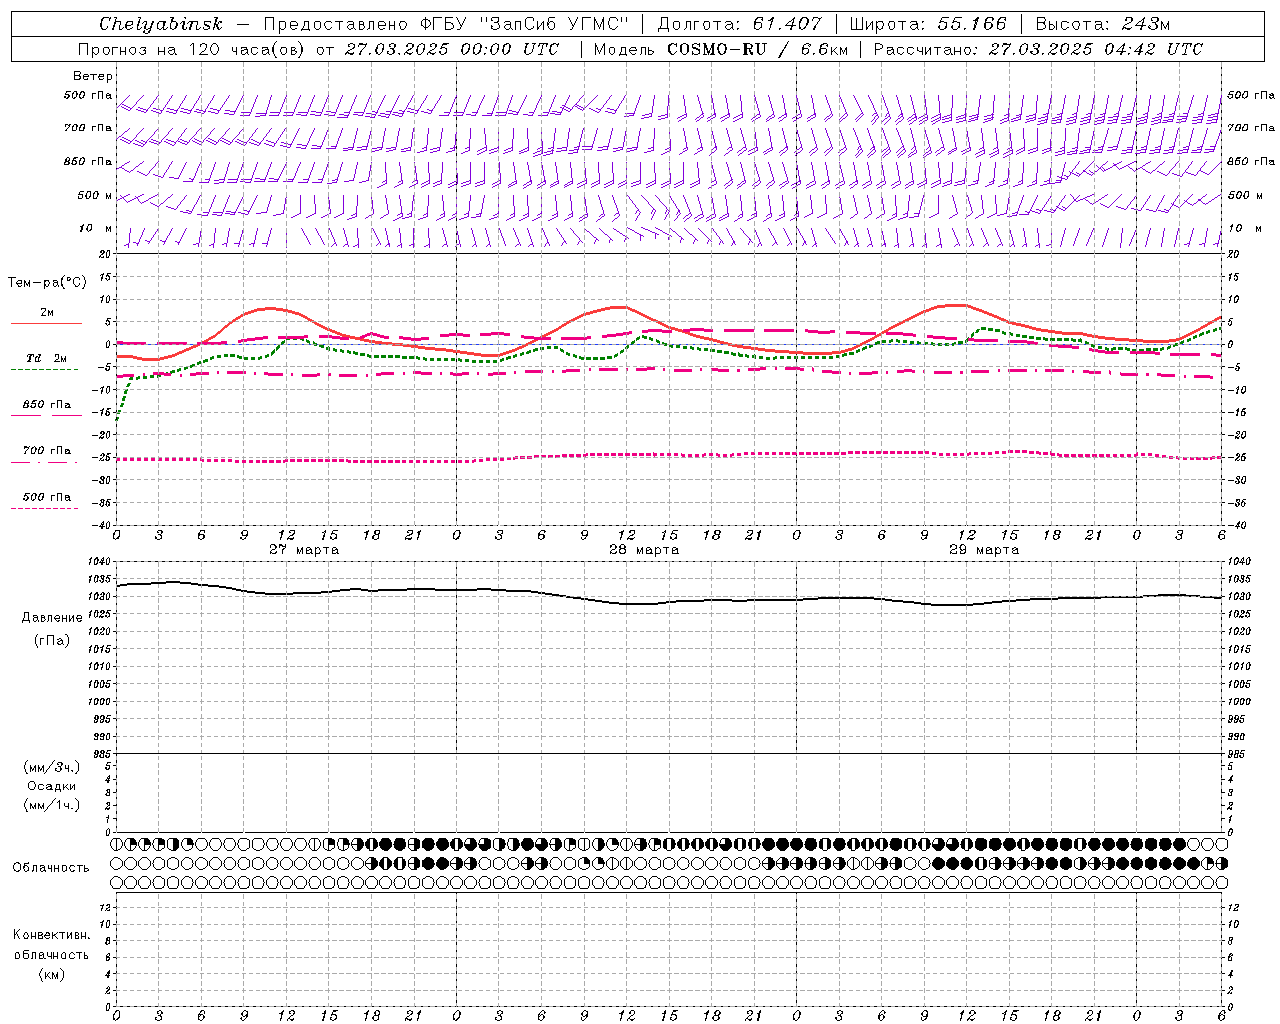Select the Прогноз на 120 часа(ов) text
Image resolution: width=1280 pixels, height=1024 pixels.
coord(192,49)
